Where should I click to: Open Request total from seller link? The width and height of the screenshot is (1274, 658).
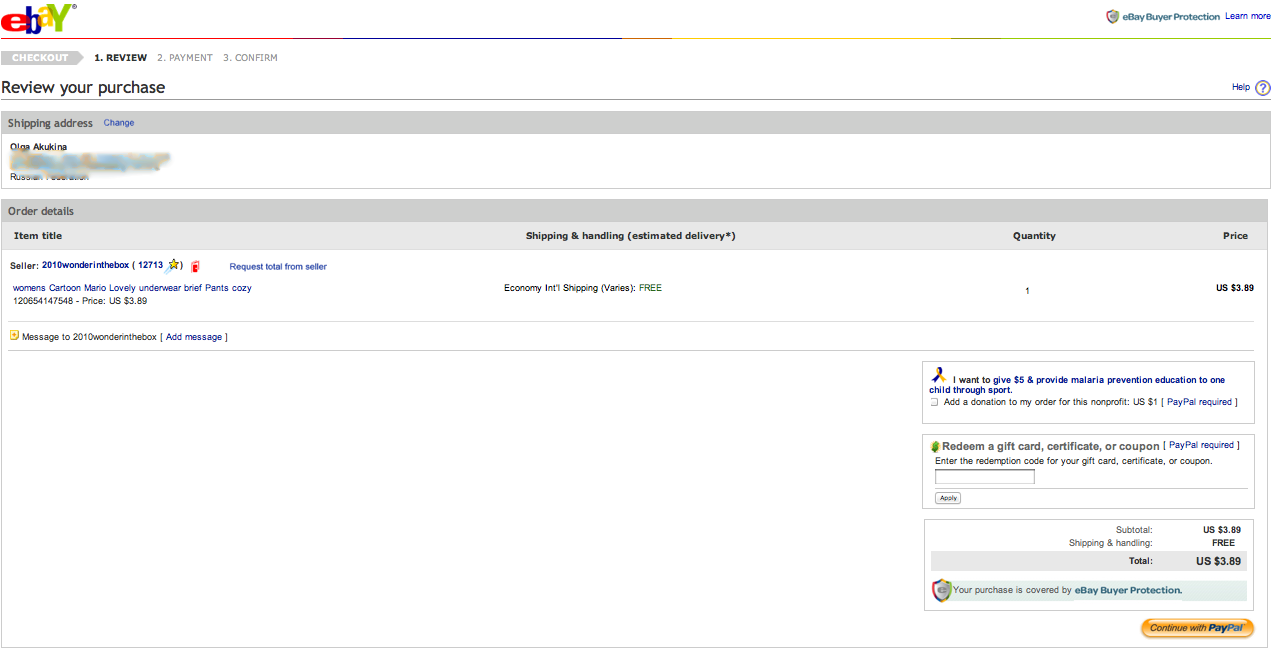pyautogui.click(x=278, y=267)
